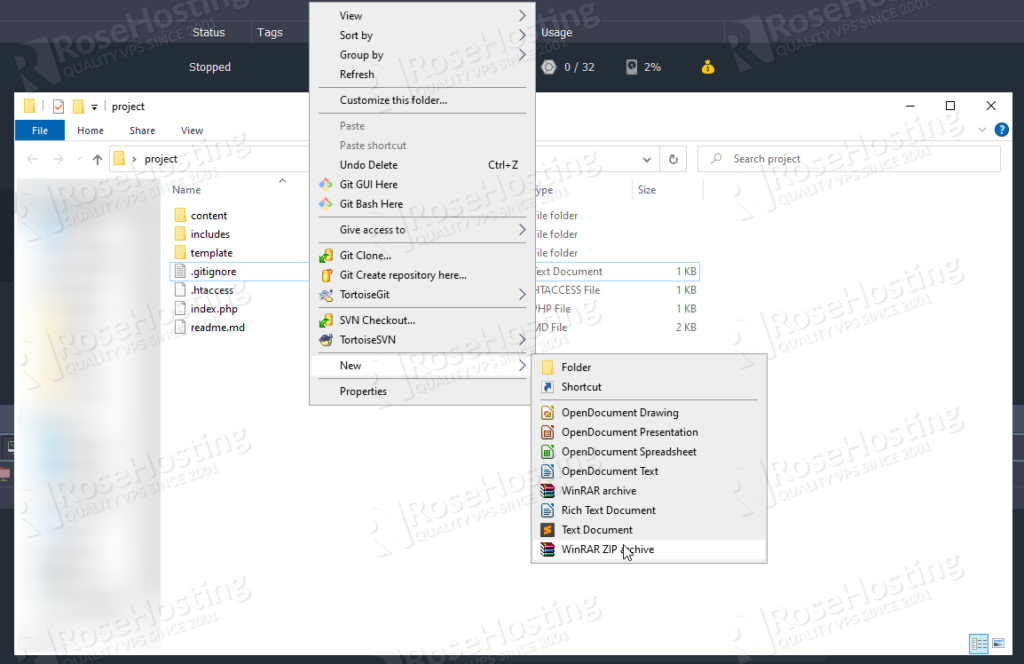Expand the Sort by submenu arrow
The image size is (1024, 664).
pyautogui.click(x=522, y=35)
